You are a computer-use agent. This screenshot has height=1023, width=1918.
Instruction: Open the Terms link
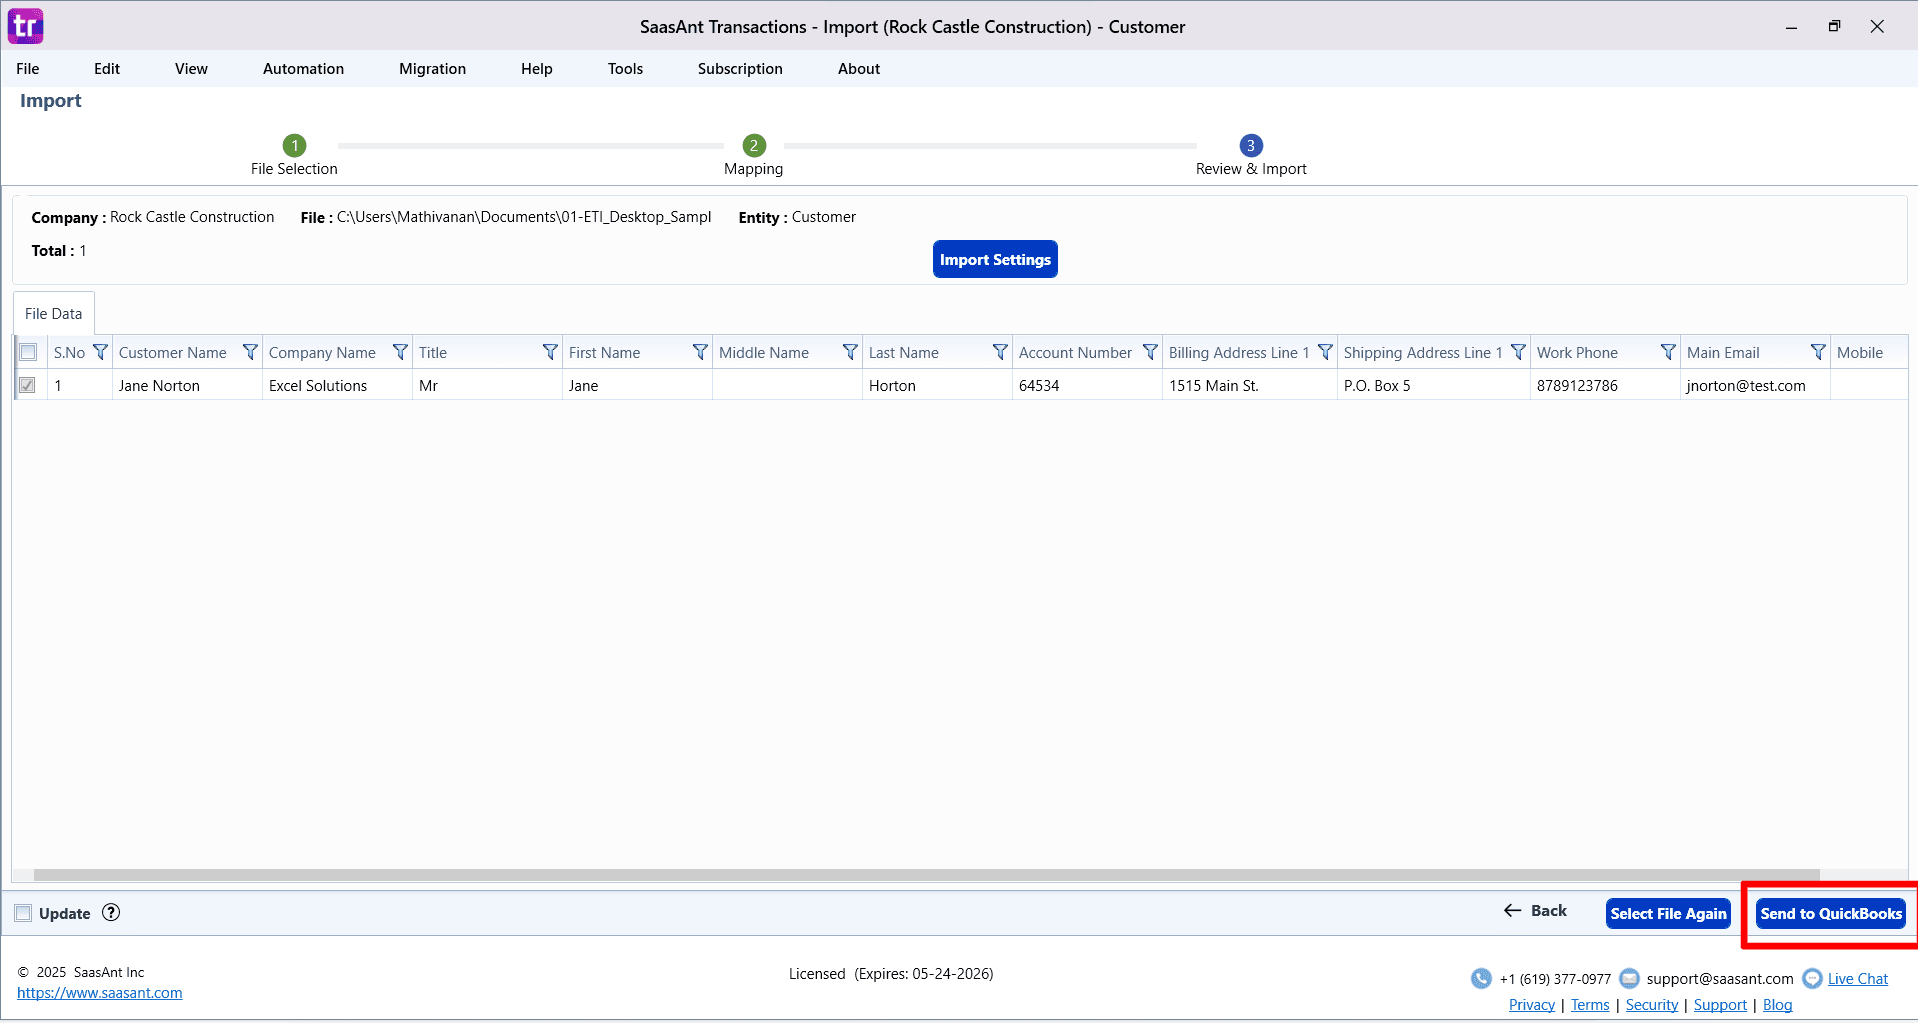pyautogui.click(x=1590, y=1005)
